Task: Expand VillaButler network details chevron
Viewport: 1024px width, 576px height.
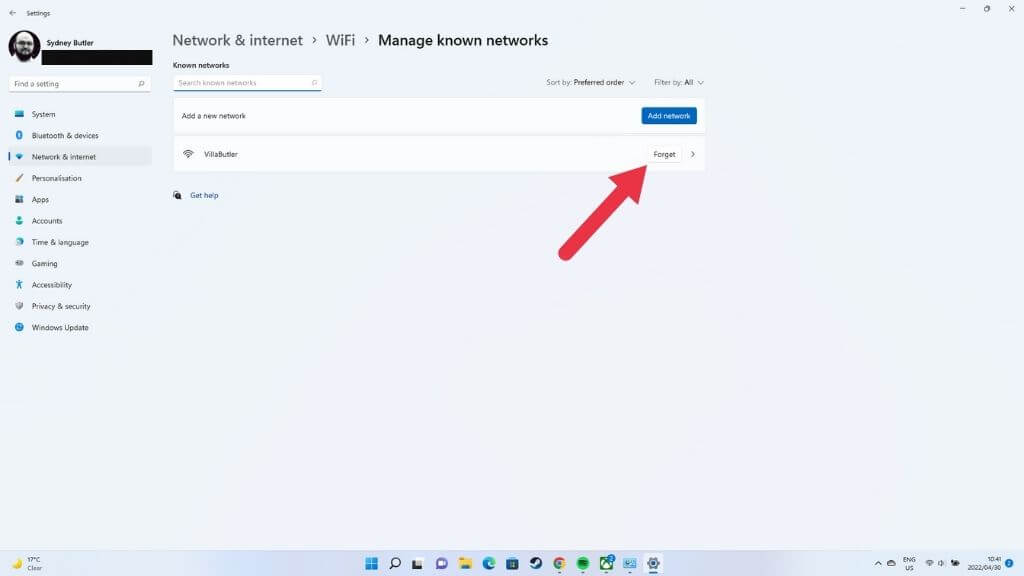Action: (693, 155)
